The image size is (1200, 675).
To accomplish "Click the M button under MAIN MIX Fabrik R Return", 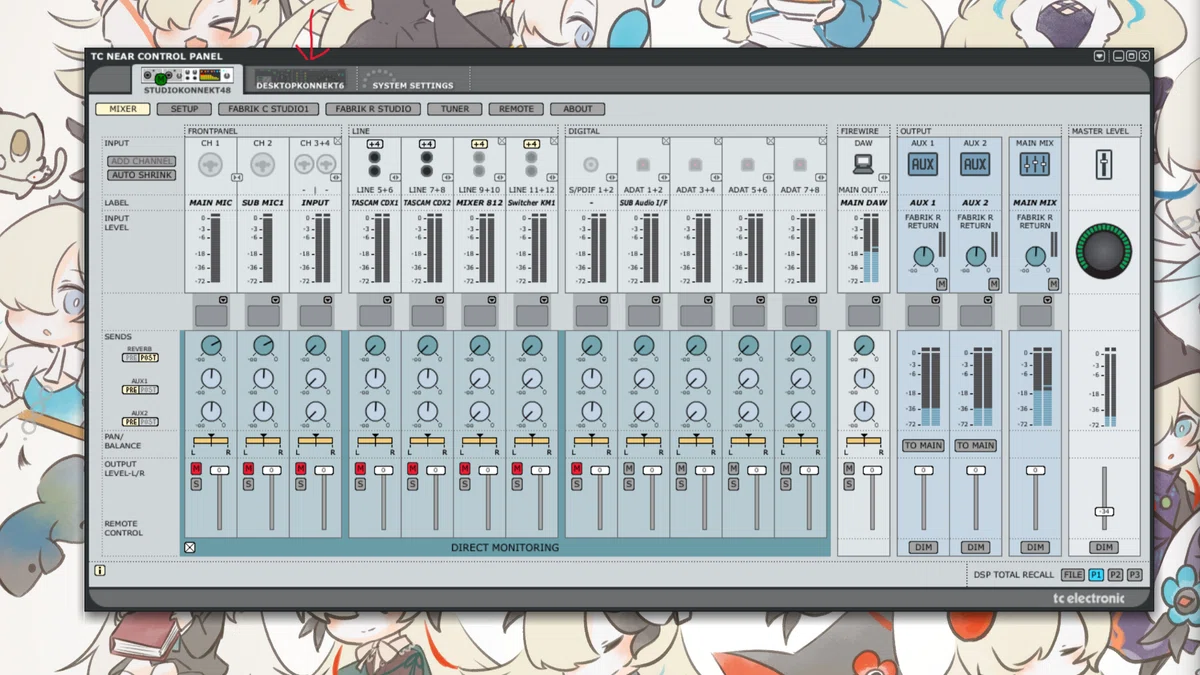I will [x=1052, y=284].
